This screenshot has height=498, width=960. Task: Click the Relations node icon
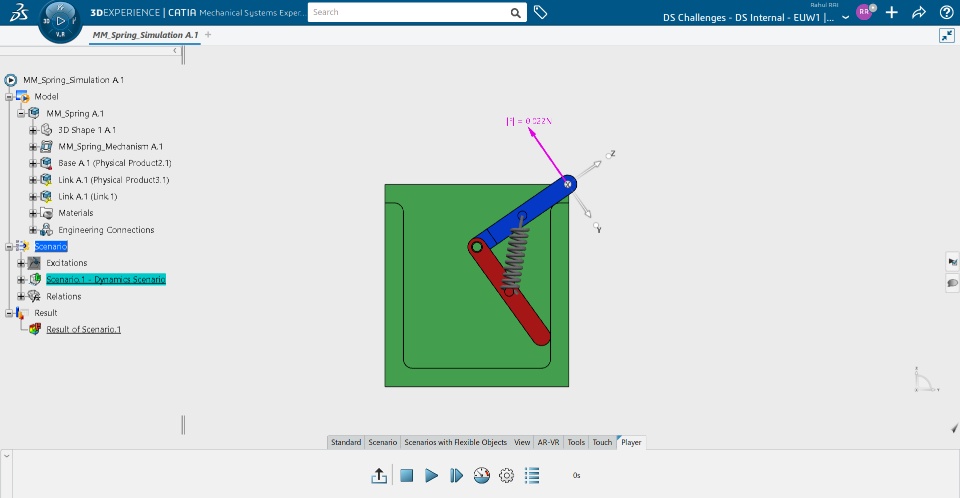pyautogui.click(x=35, y=296)
